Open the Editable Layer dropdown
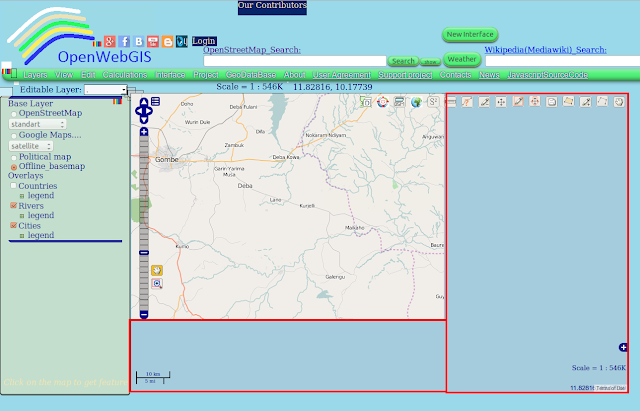Viewport: 640px width, 411px height. (106, 89)
